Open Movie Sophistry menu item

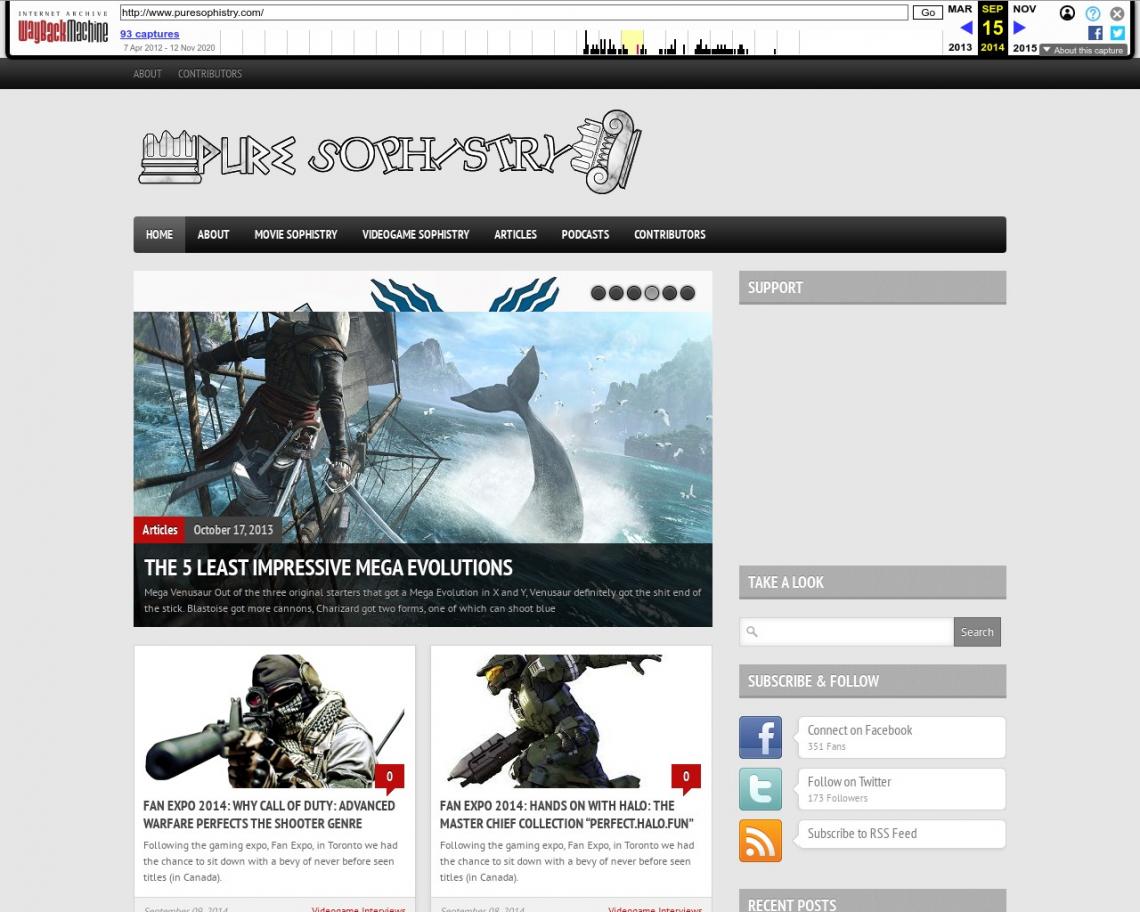coord(296,235)
